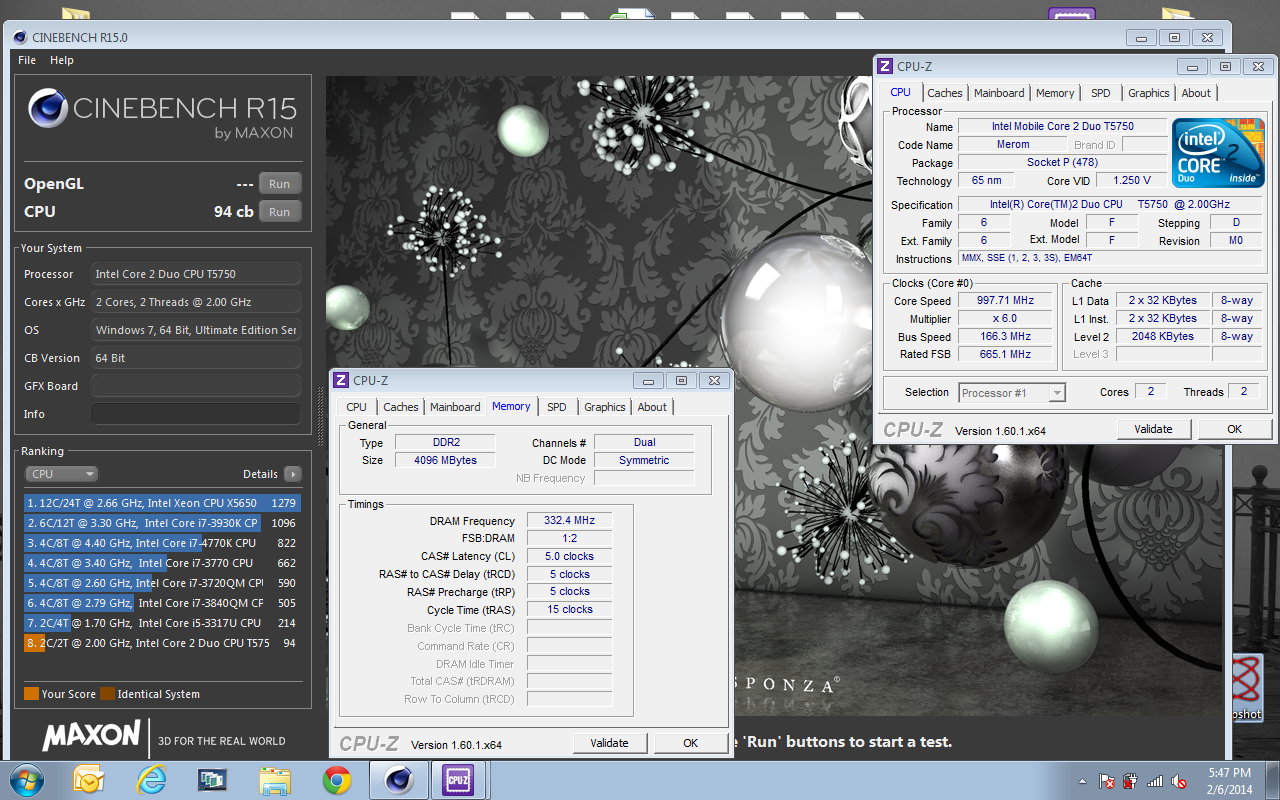Click OK in Memory CPU-Z window
Viewport: 1280px width, 800px height.
click(690, 743)
